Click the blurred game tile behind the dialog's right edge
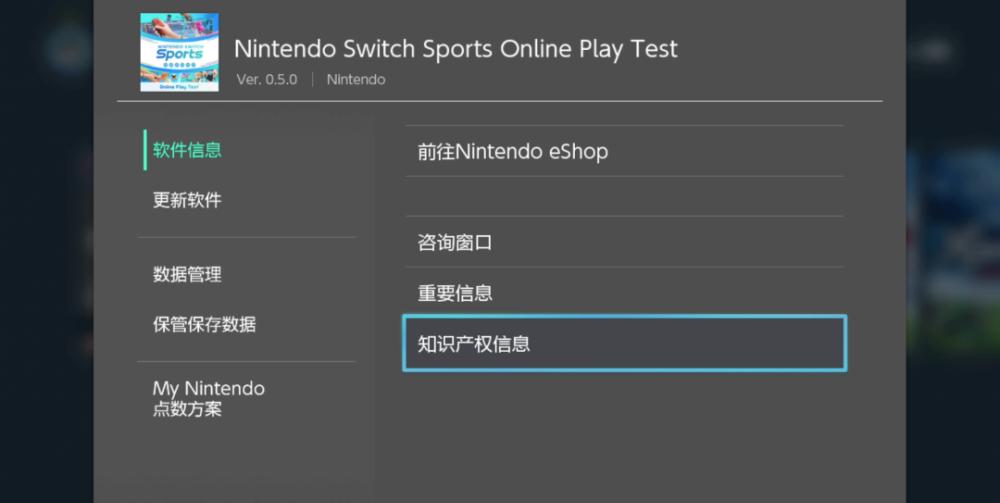 [x=953, y=249]
